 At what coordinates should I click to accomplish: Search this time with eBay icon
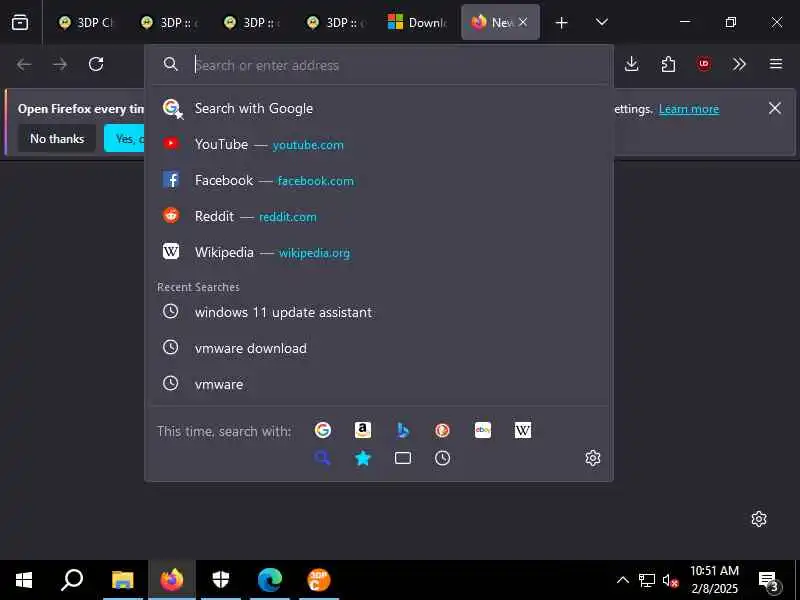483,430
